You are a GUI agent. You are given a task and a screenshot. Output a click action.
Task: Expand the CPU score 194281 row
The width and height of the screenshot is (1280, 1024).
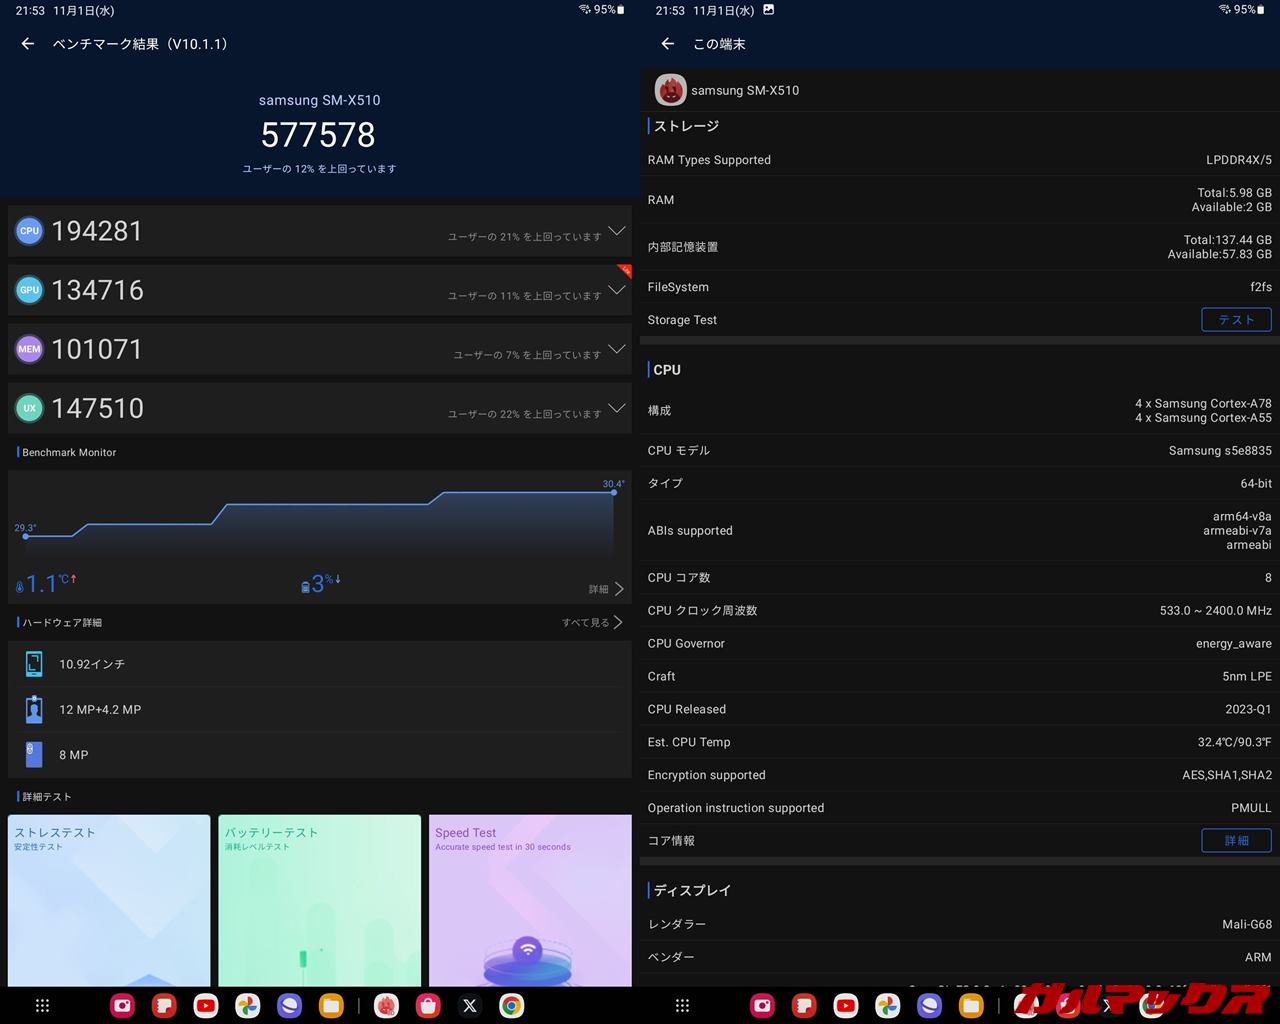pos(617,231)
